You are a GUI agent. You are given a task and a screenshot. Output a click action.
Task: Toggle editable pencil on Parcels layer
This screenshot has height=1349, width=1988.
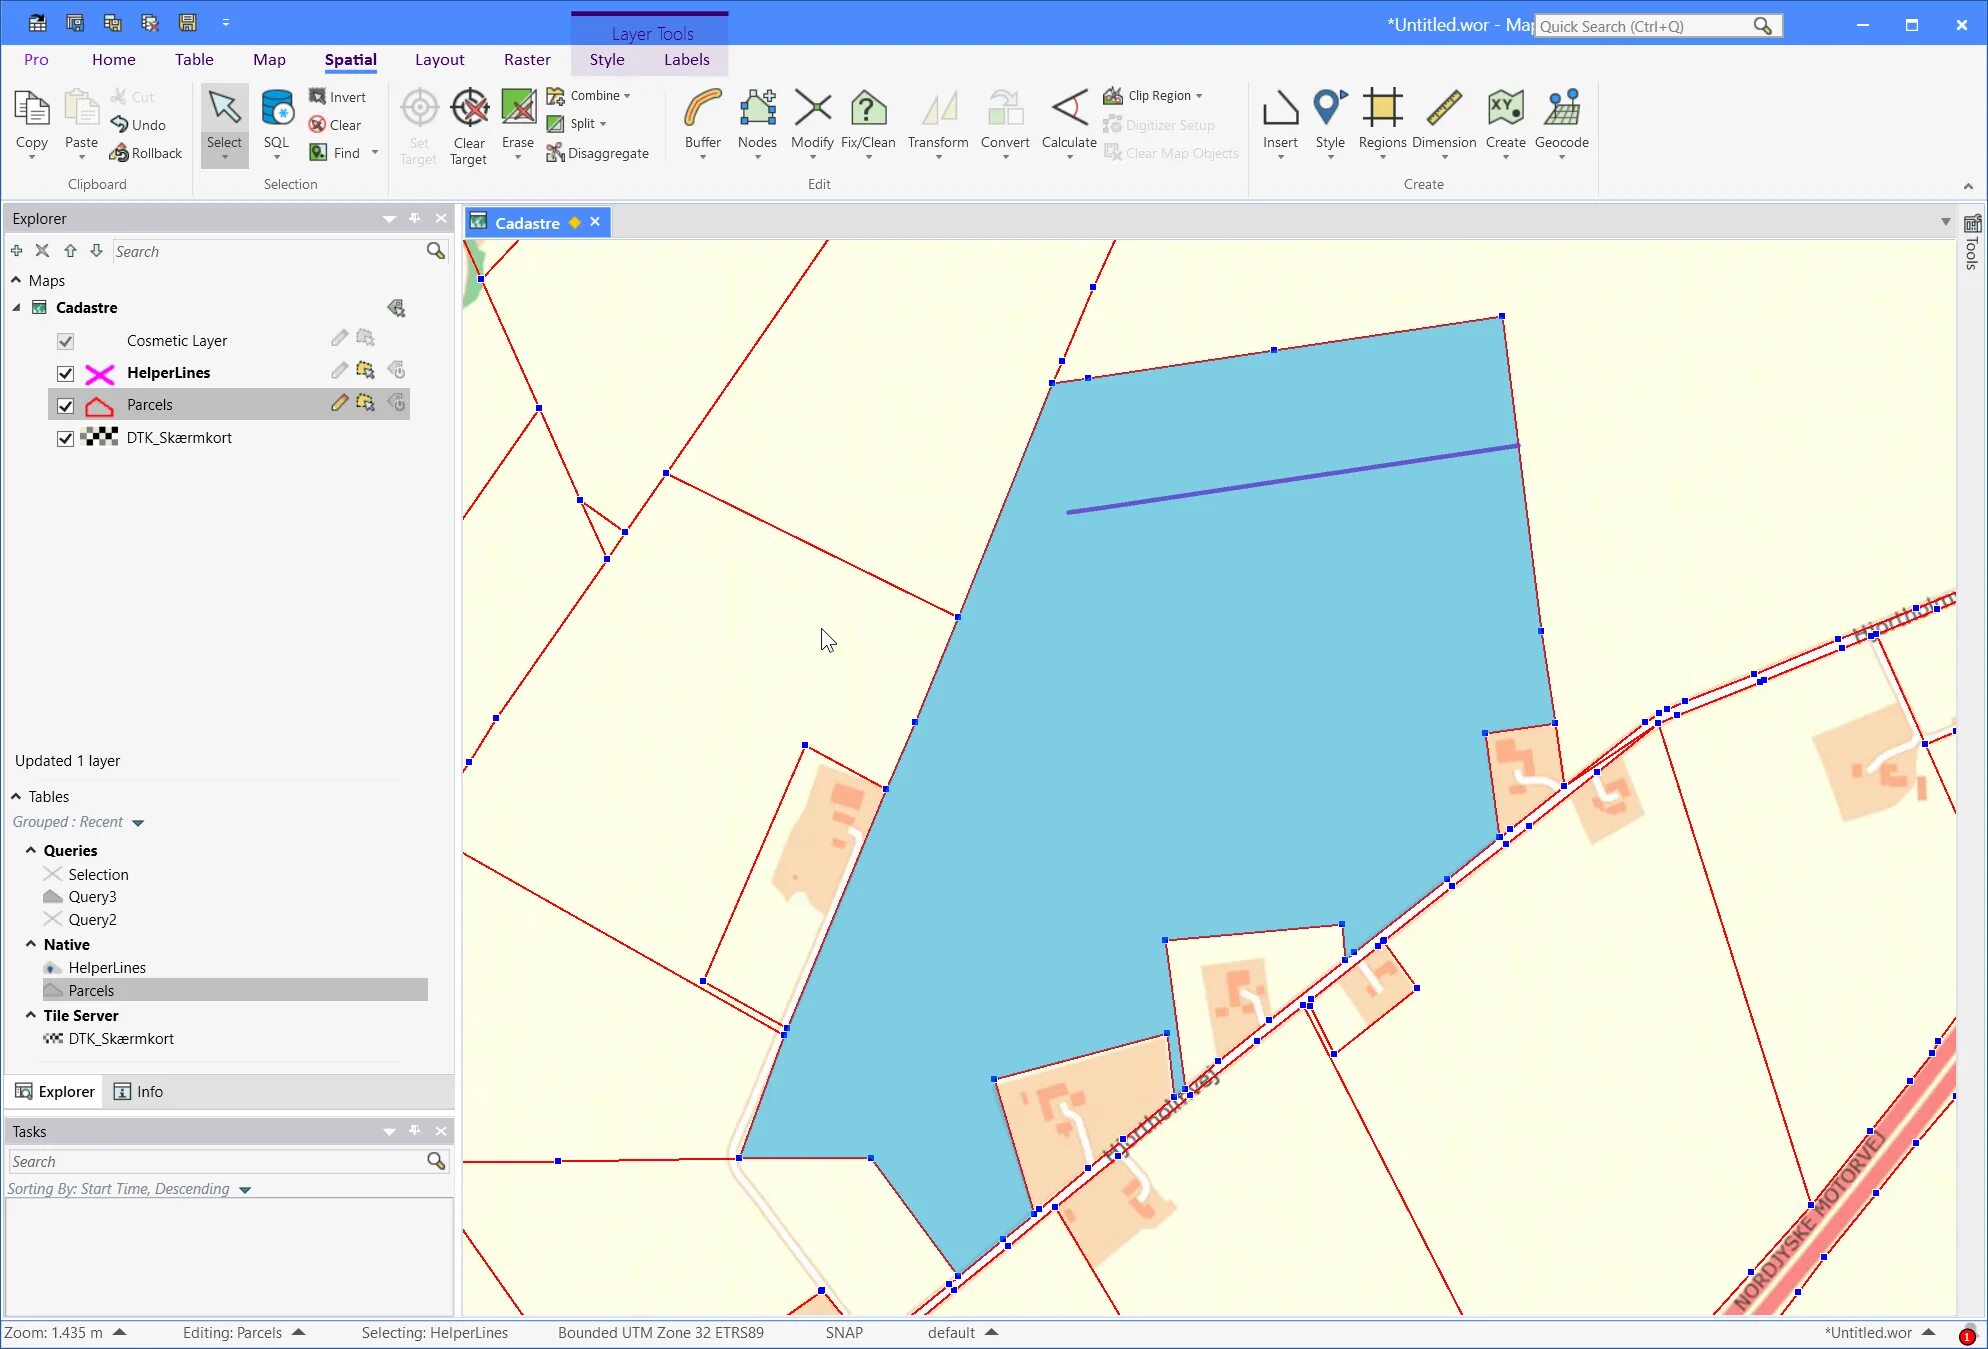(339, 403)
